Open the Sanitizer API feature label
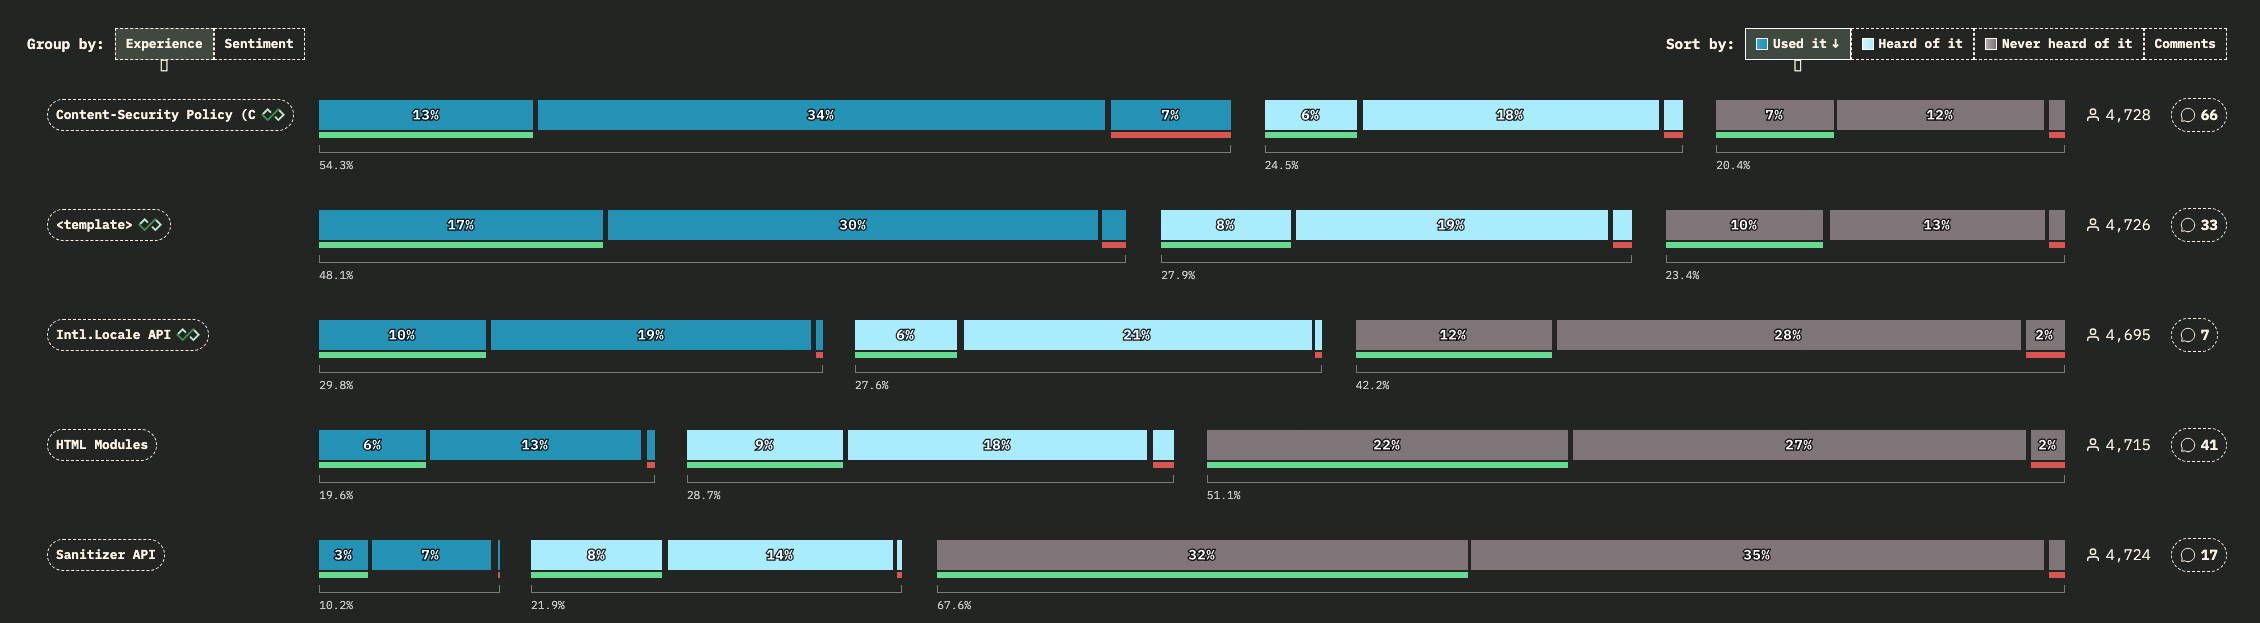The width and height of the screenshot is (2260, 623). (106, 555)
